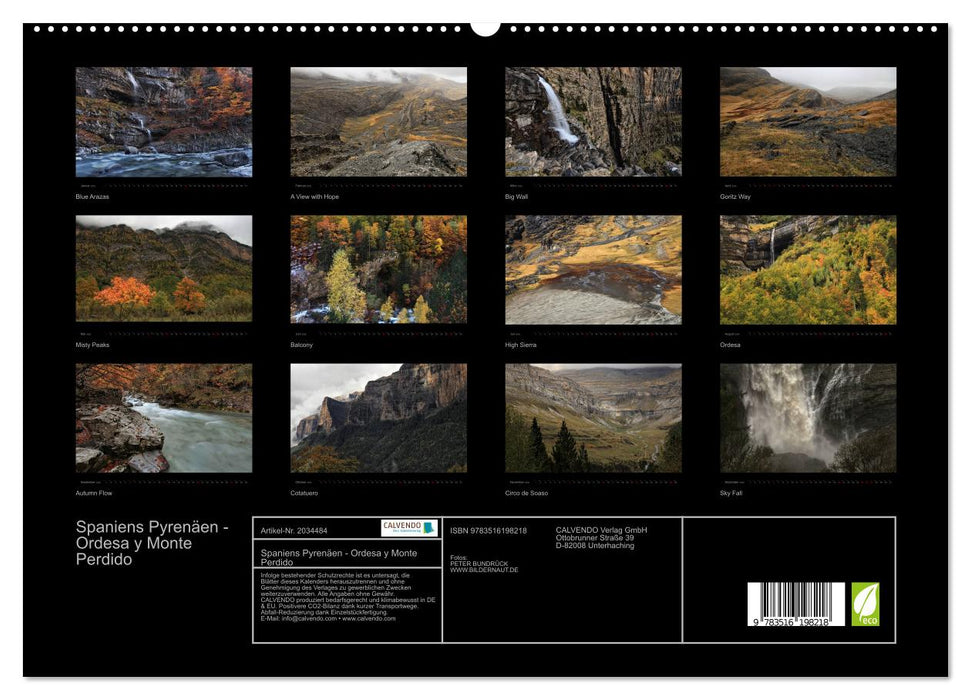This screenshot has height=700, width=971.
Task: Open the Cotatuero cliff image
Action: point(377,422)
